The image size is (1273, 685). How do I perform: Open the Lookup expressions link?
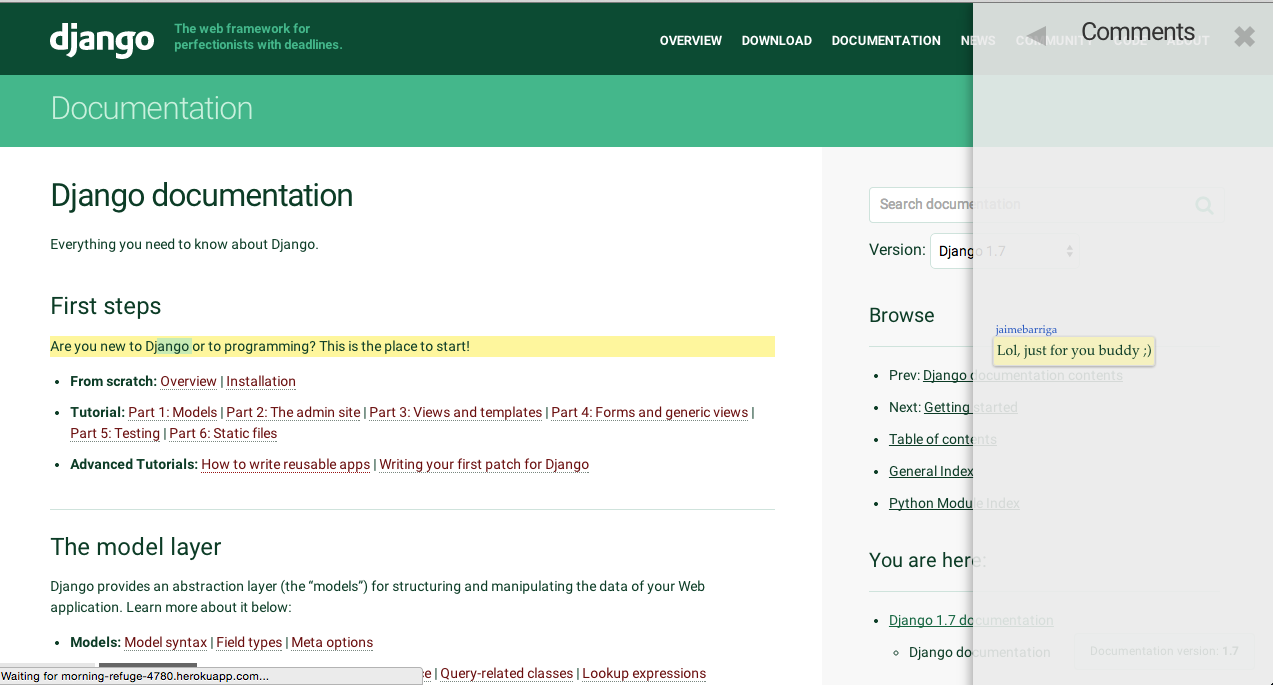(644, 673)
